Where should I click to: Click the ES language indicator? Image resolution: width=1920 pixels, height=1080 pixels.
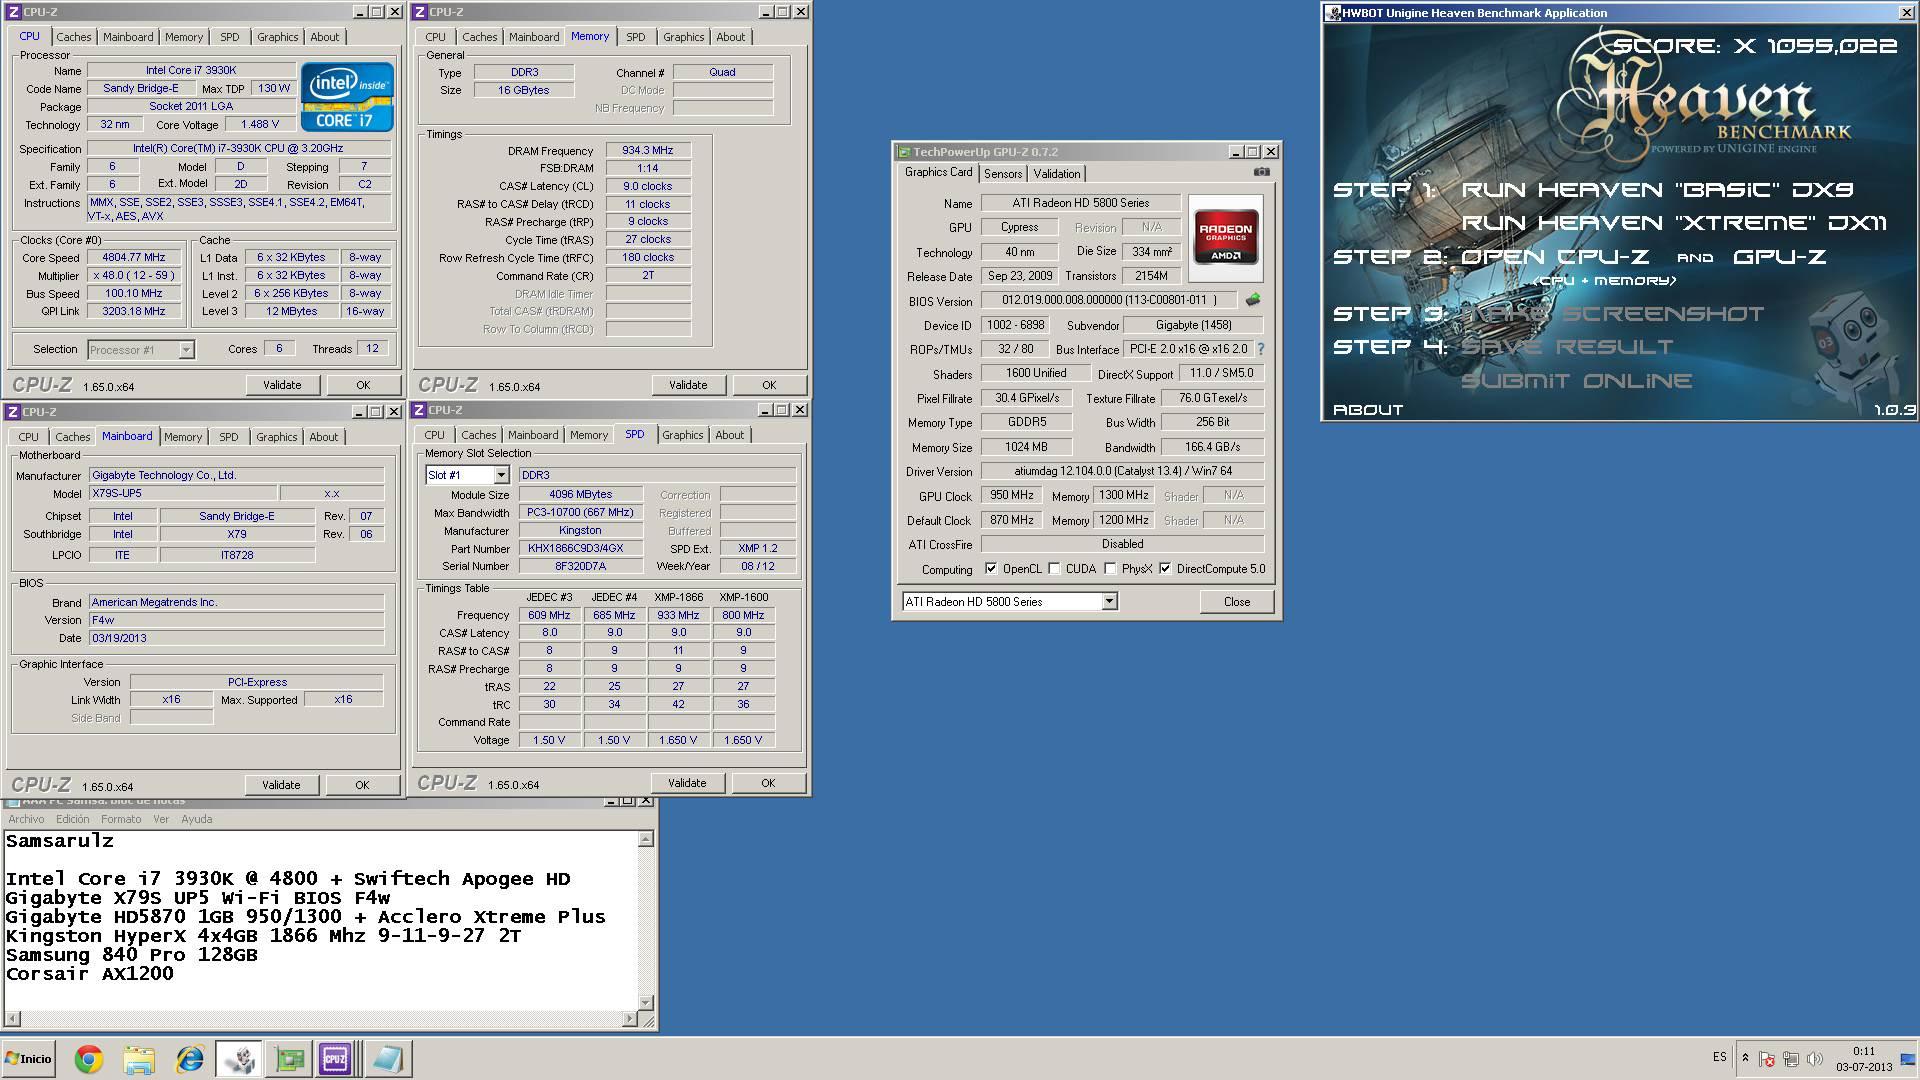(x=1719, y=1057)
